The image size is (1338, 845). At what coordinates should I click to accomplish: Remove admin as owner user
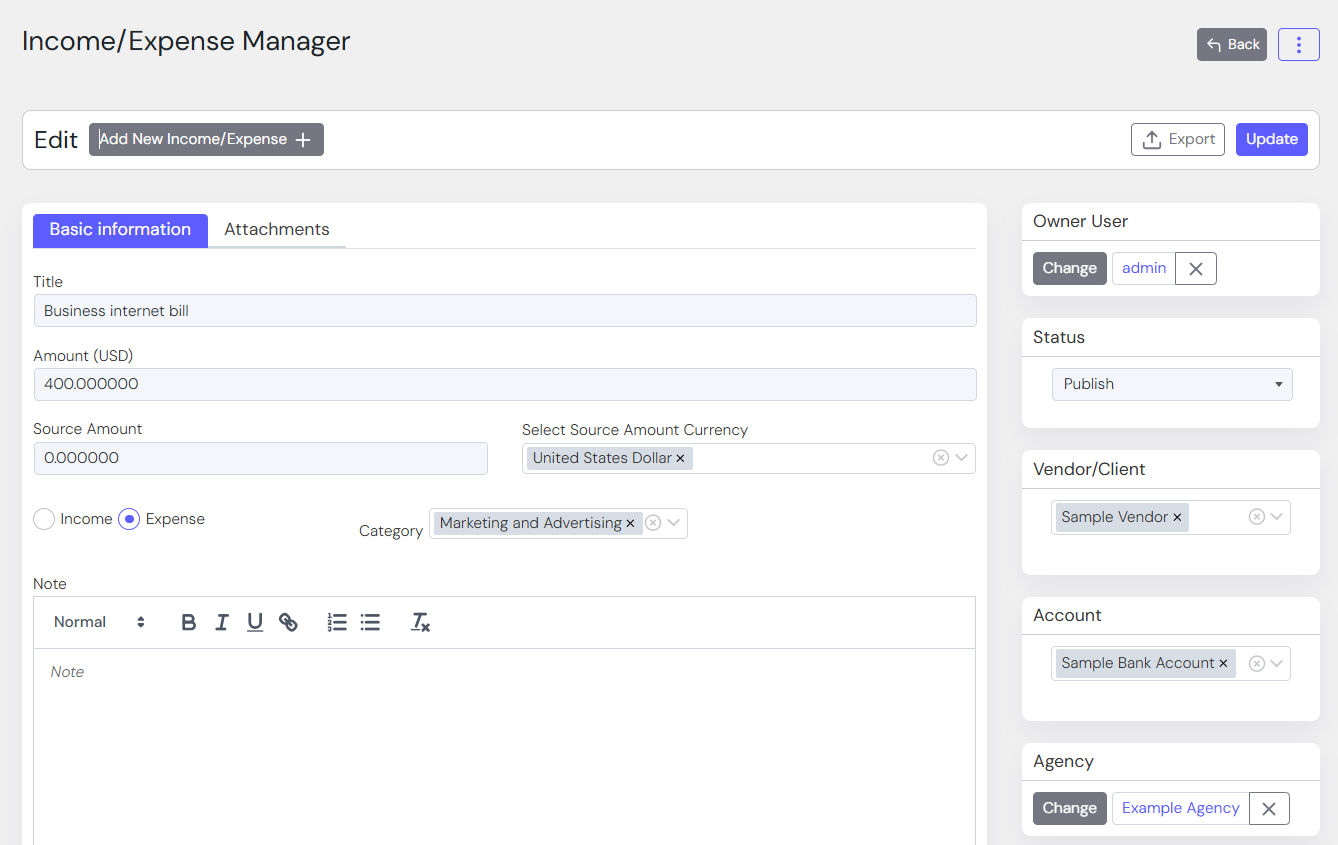(1195, 269)
